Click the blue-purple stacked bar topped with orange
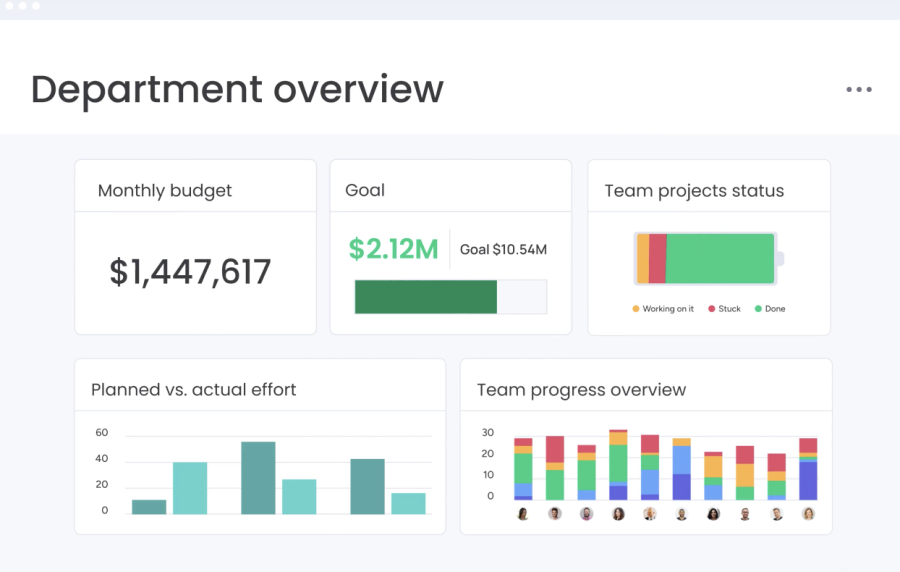This screenshot has height=572, width=900. pos(682,469)
